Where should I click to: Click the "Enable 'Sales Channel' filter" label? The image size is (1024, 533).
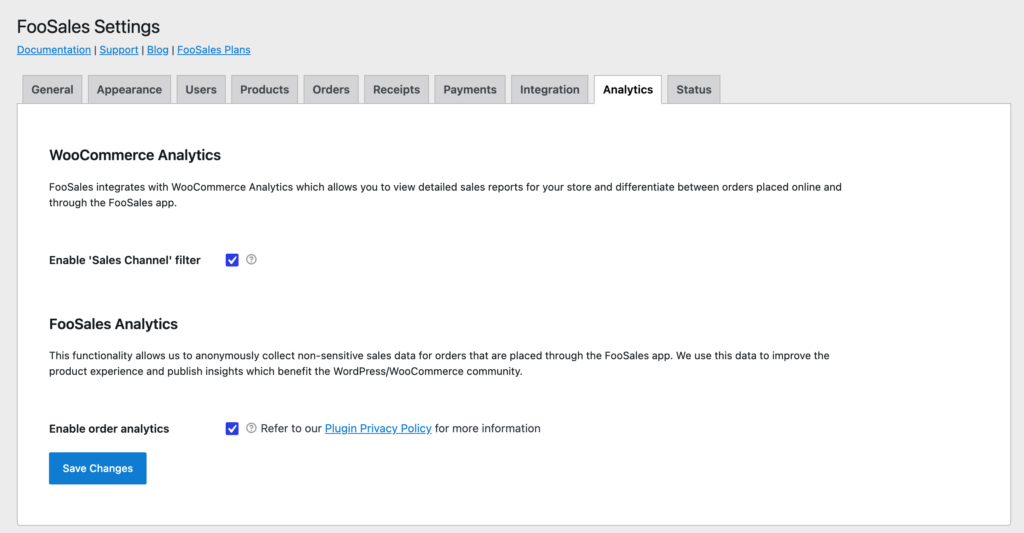tap(125, 260)
